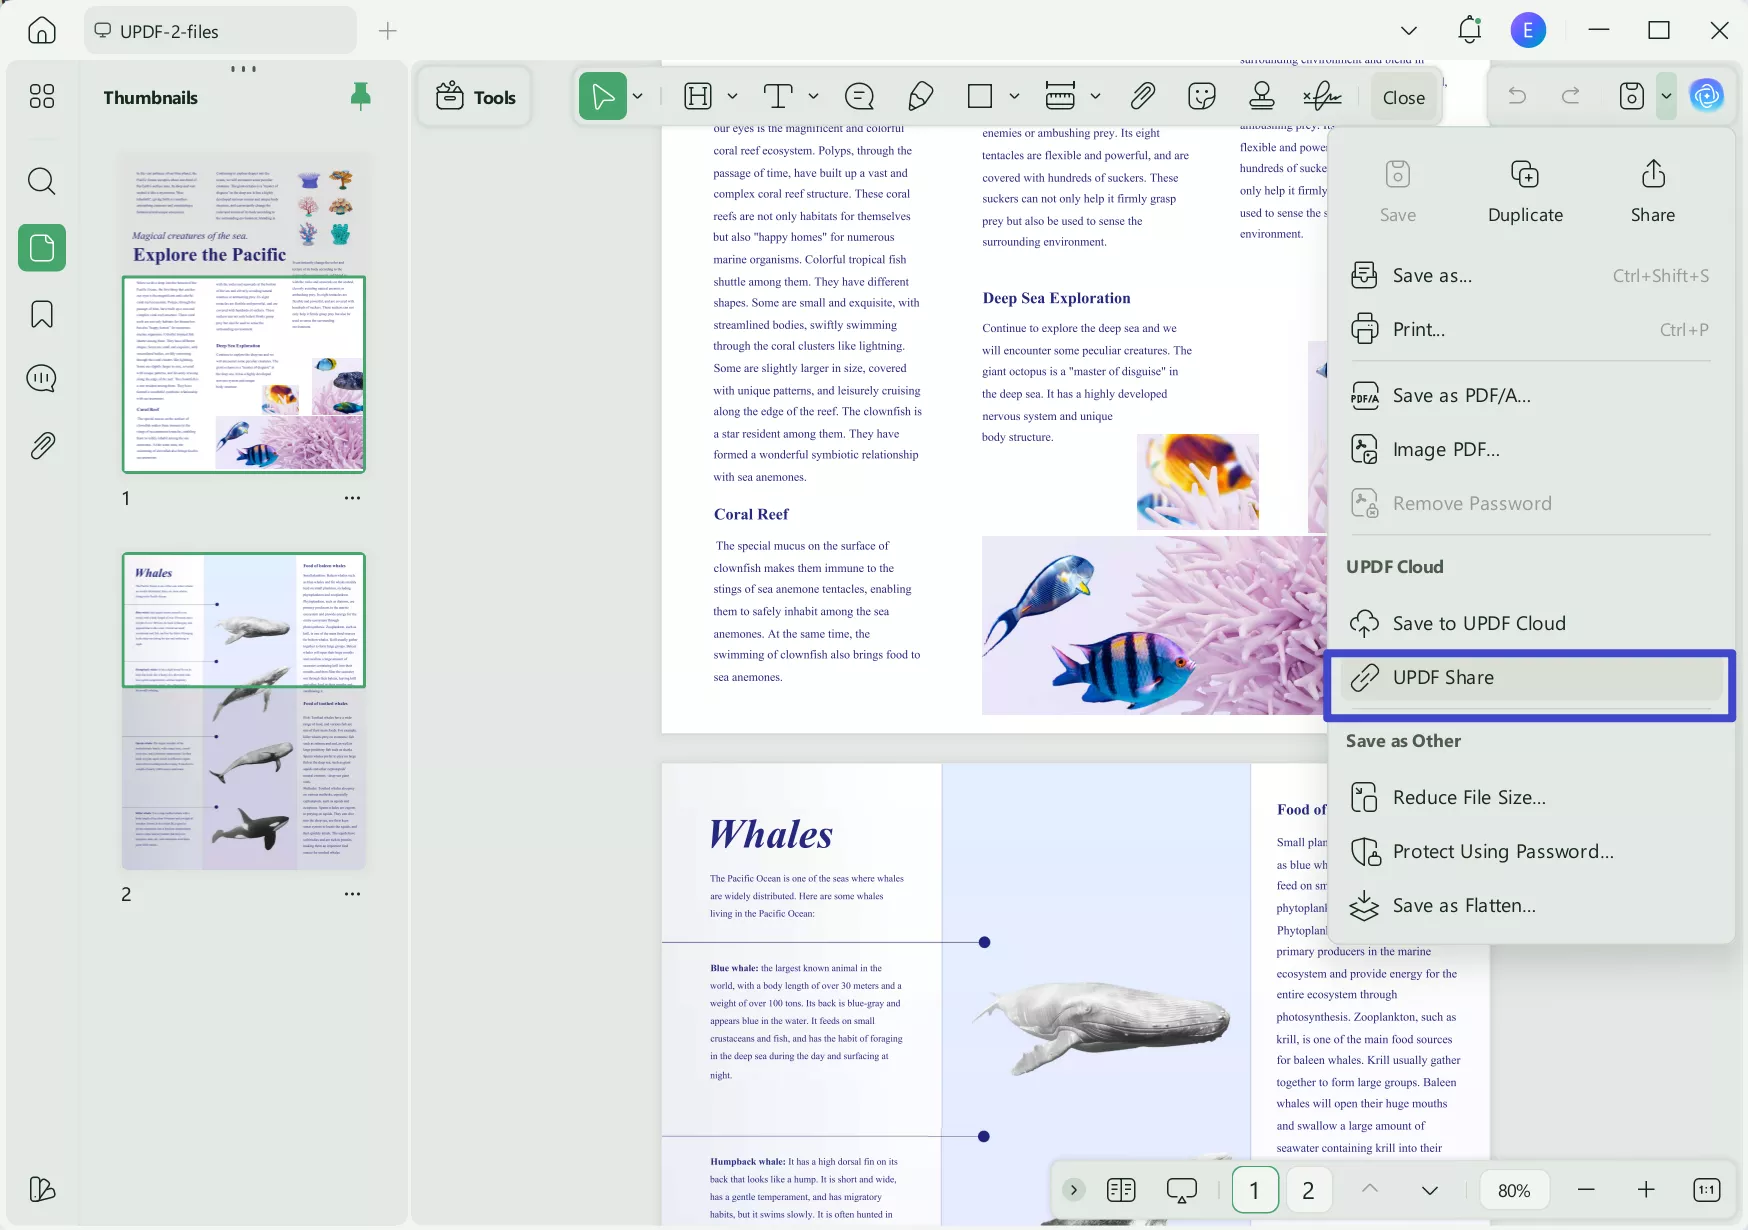Pin the Thumbnails panel
Image resolution: width=1748 pixels, height=1230 pixels.
359,95
